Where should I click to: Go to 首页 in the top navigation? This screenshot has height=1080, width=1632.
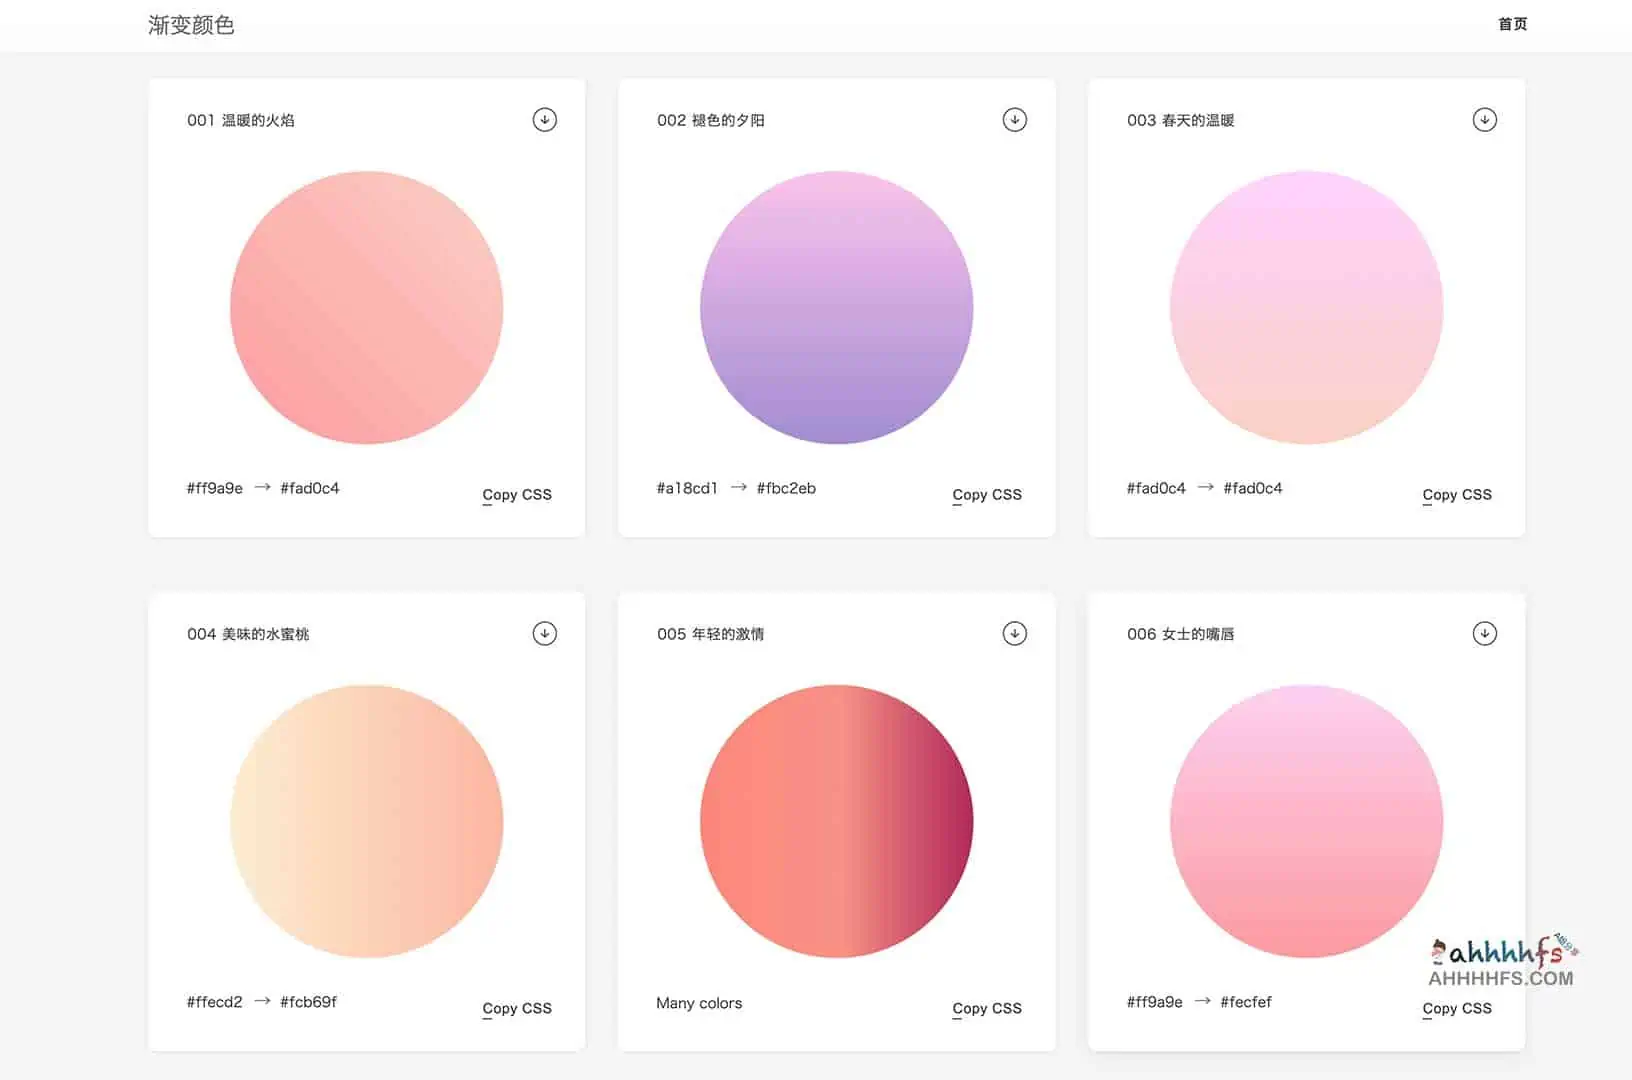tap(1512, 24)
